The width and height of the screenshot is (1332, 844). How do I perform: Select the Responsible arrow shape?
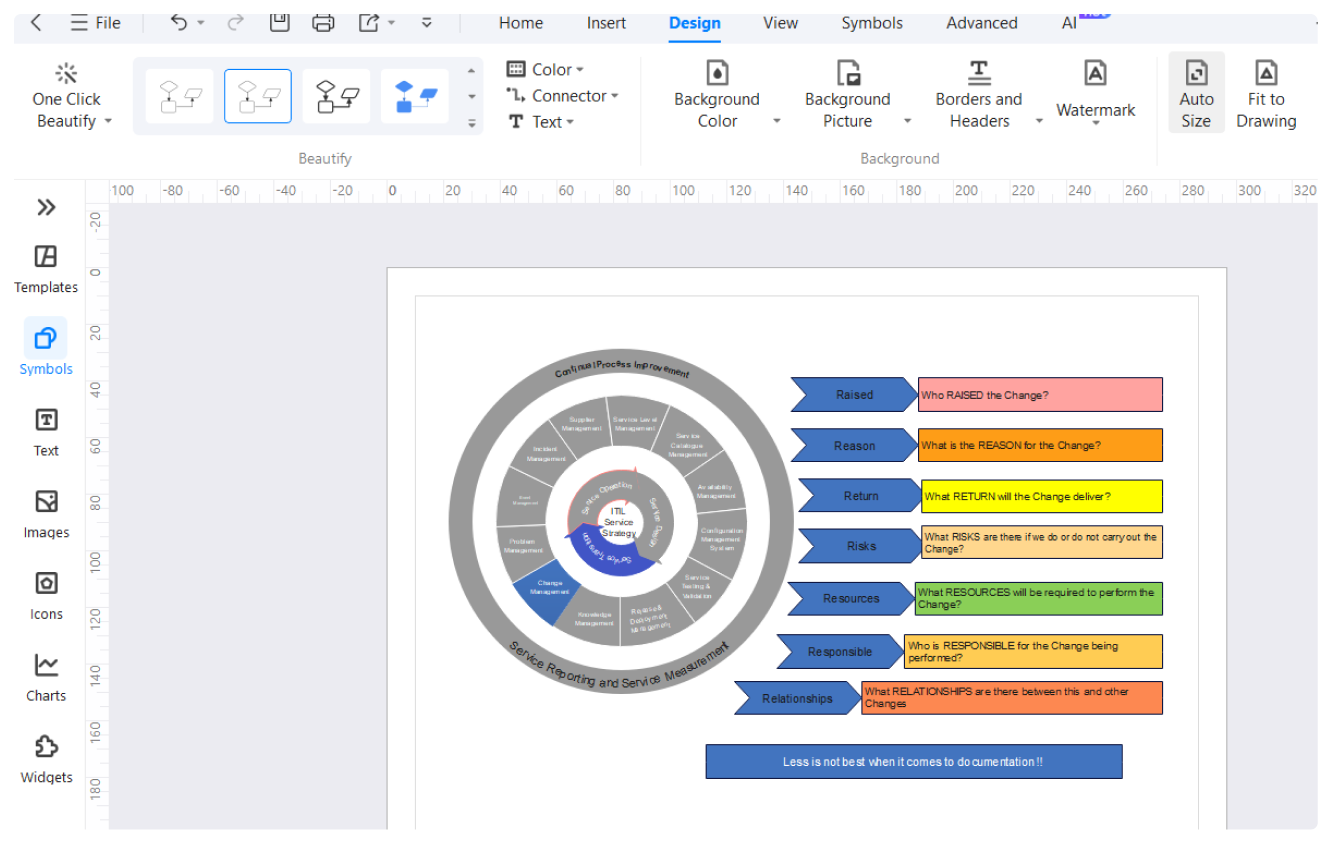coord(840,652)
